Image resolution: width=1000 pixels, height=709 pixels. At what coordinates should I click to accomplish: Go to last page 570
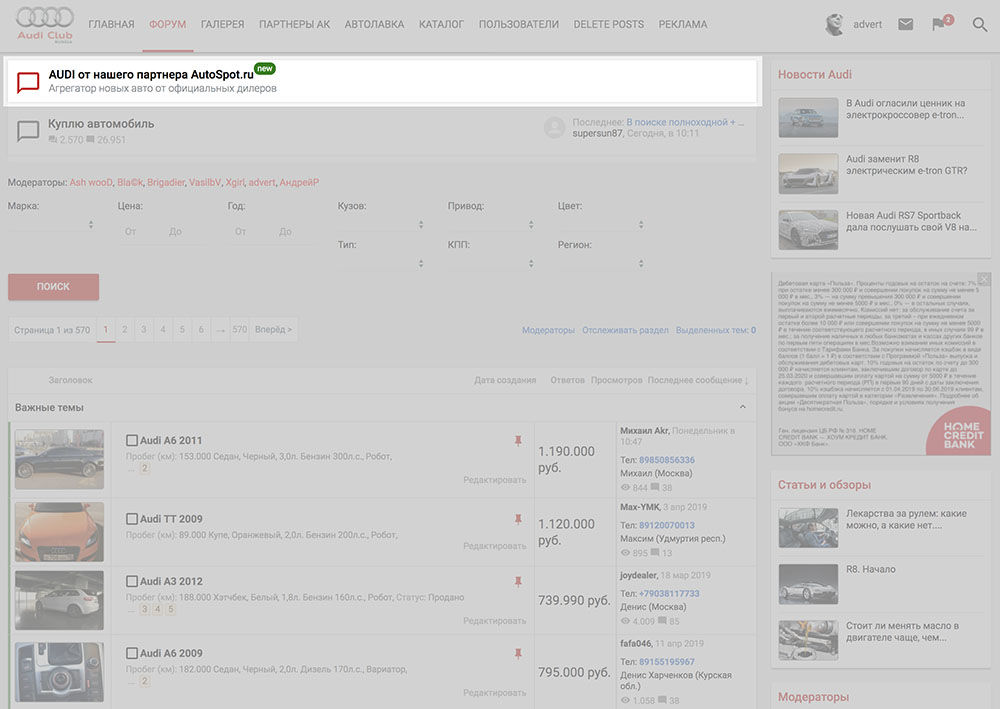pyautogui.click(x=239, y=330)
